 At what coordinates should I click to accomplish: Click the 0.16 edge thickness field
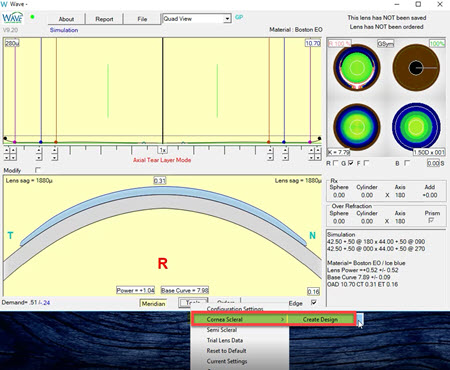click(313, 292)
